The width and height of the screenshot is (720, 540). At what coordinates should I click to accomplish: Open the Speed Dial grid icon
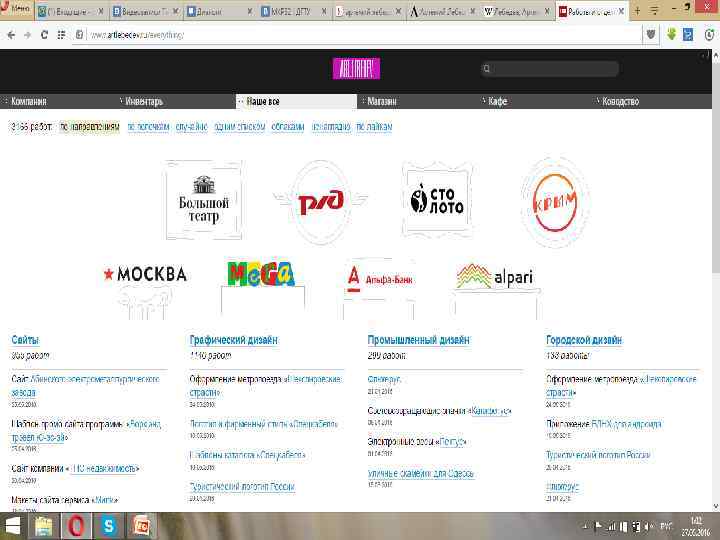coord(61,35)
